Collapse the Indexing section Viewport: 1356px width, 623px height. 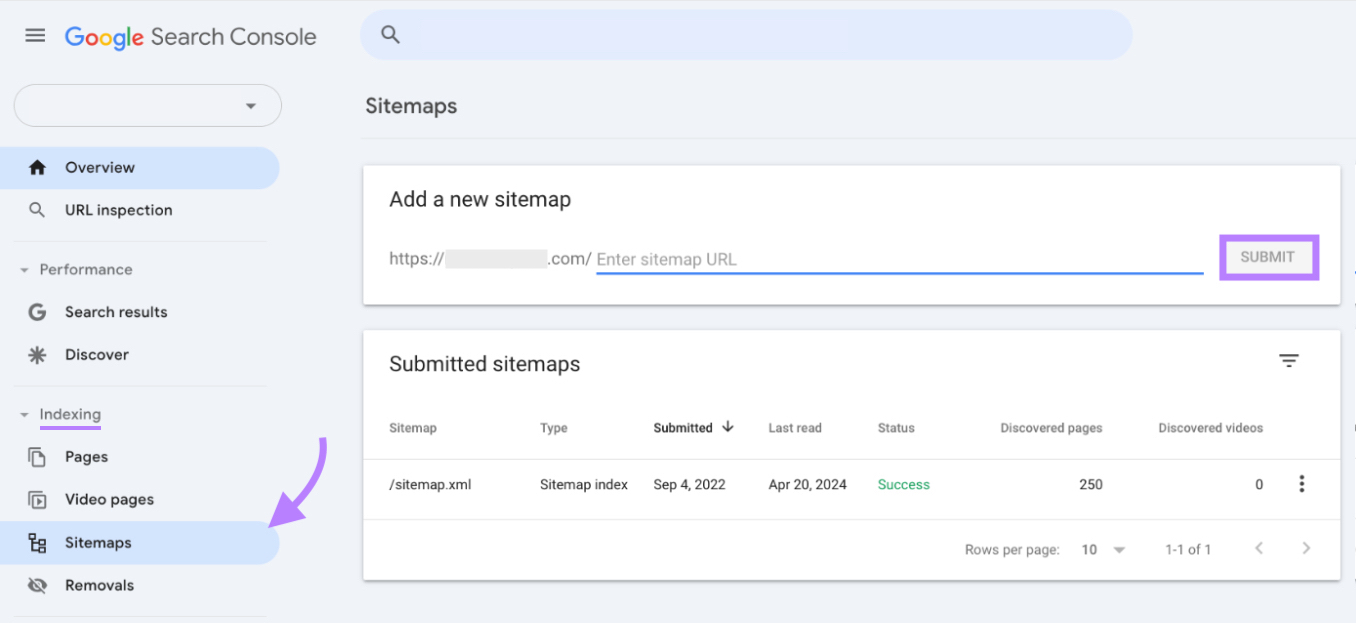tap(23, 414)
